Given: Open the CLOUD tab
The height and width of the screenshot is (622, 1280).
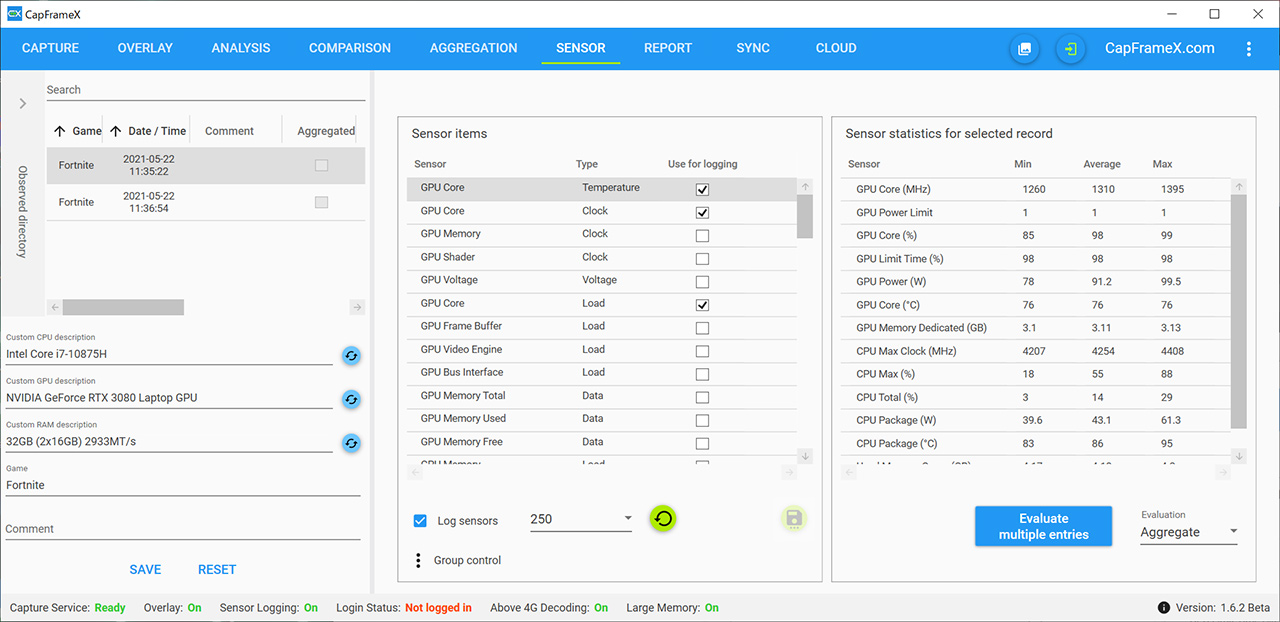Looking at the screenshot, I should click(836, 48).
